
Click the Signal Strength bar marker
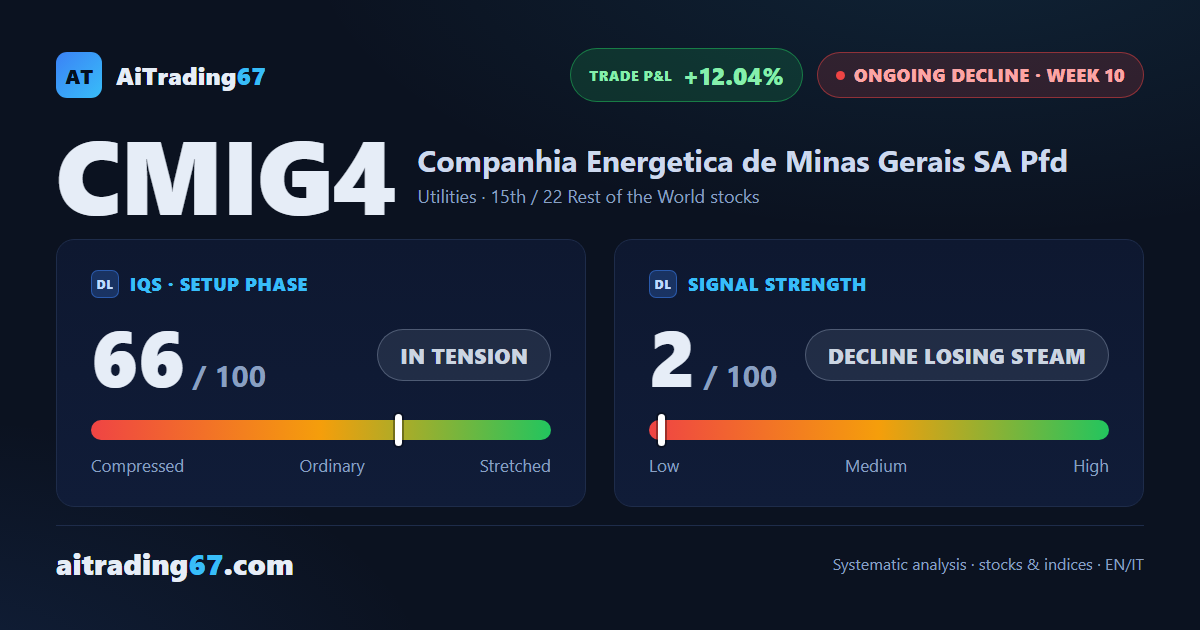coord(661,430)
